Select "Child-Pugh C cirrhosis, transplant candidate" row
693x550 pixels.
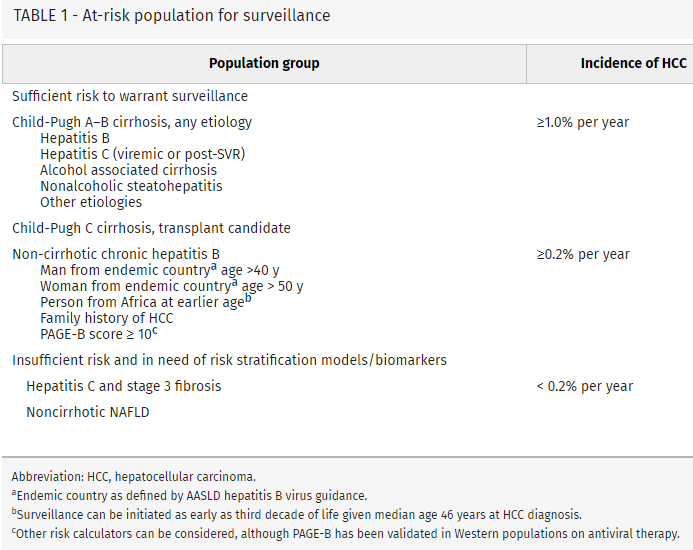[151, 228]
